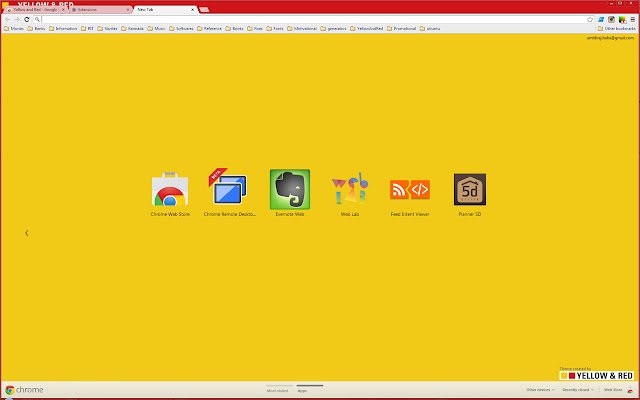This screenshot has height=400, width=640.
Task: Close the Extensions tab
Action: tap(128, 9)
